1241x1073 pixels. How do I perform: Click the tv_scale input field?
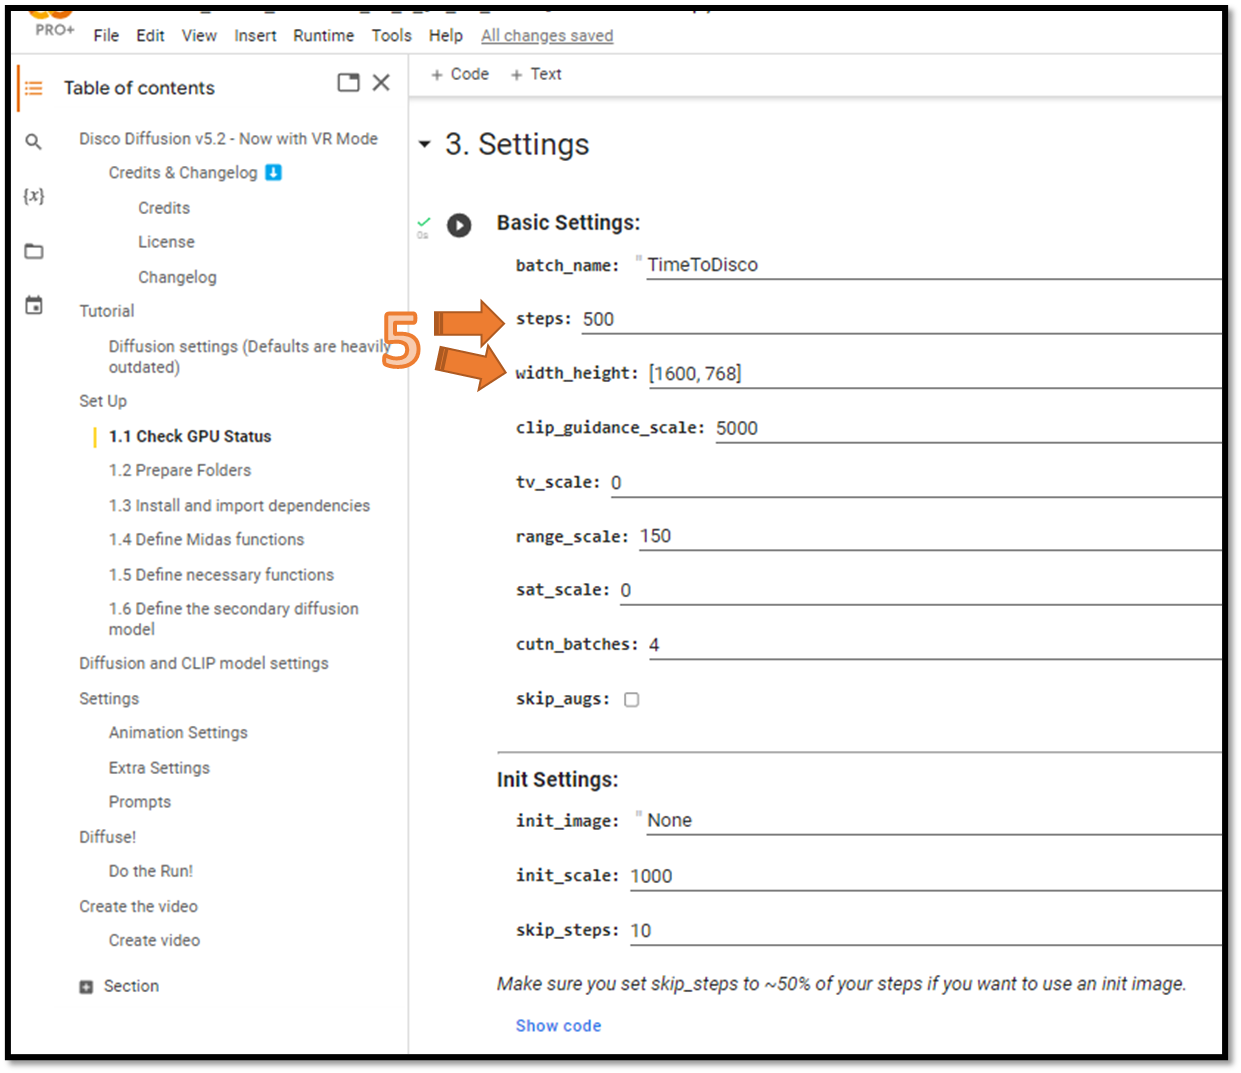tap(916, 482)
